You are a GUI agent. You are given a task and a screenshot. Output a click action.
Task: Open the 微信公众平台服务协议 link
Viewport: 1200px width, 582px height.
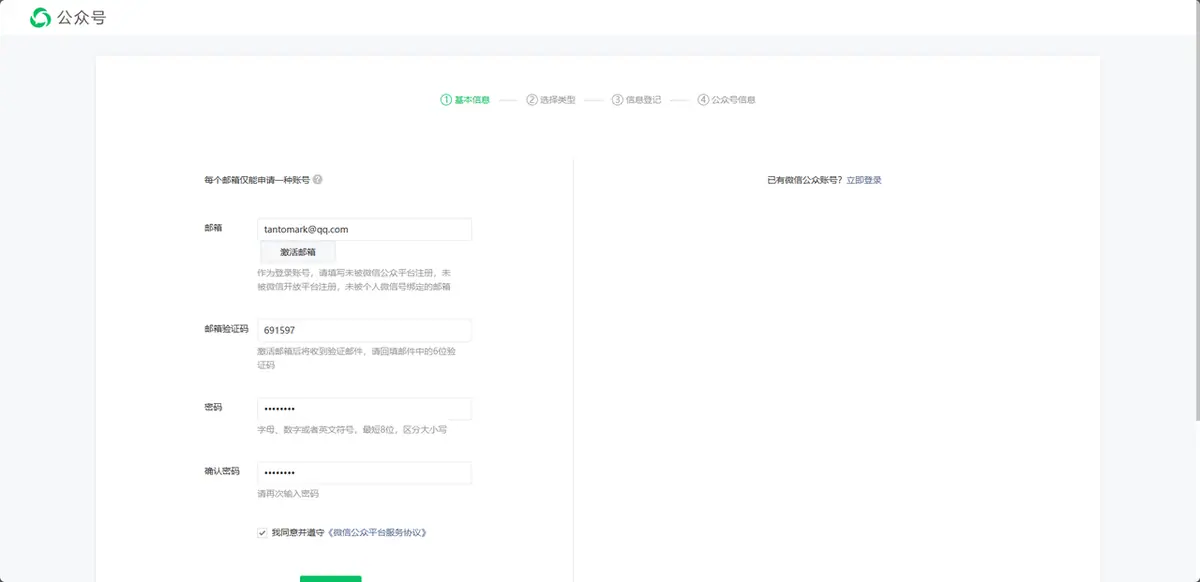378,533
